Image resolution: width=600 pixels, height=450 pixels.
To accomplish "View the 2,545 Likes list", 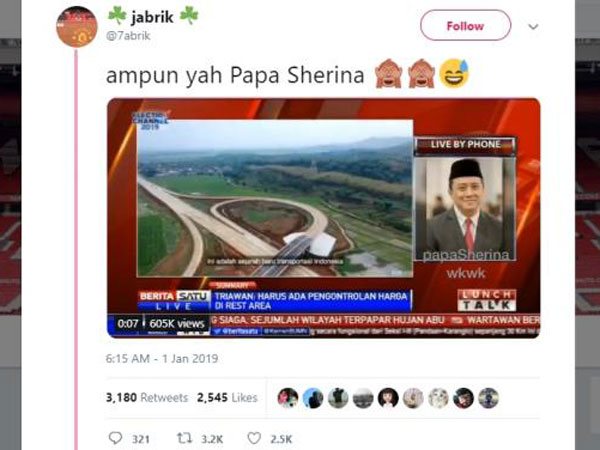I will 227,398.
